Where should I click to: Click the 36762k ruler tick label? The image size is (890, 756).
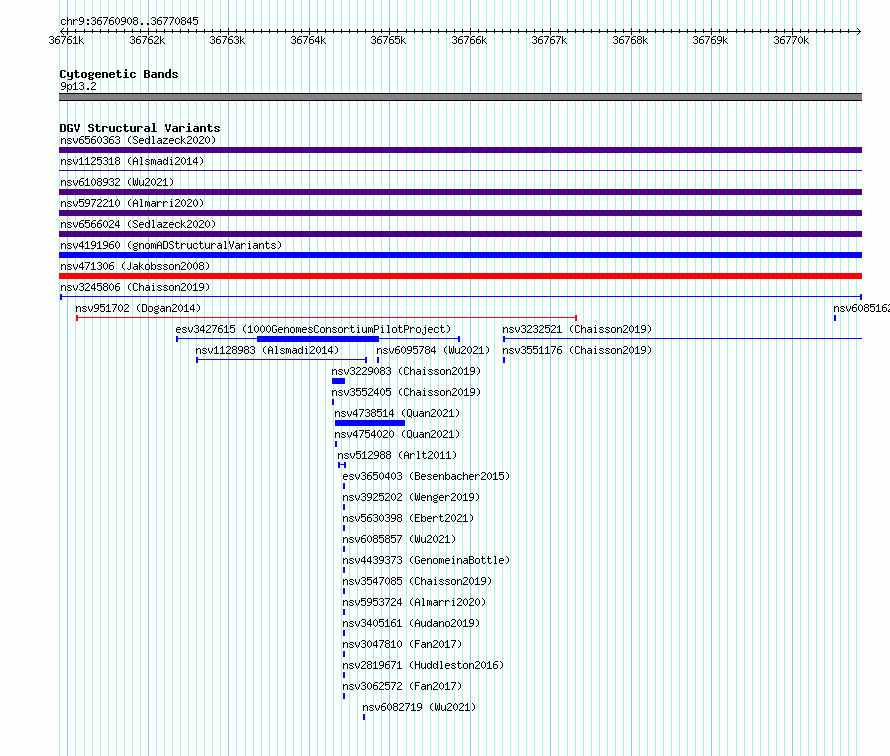point(147,40)
